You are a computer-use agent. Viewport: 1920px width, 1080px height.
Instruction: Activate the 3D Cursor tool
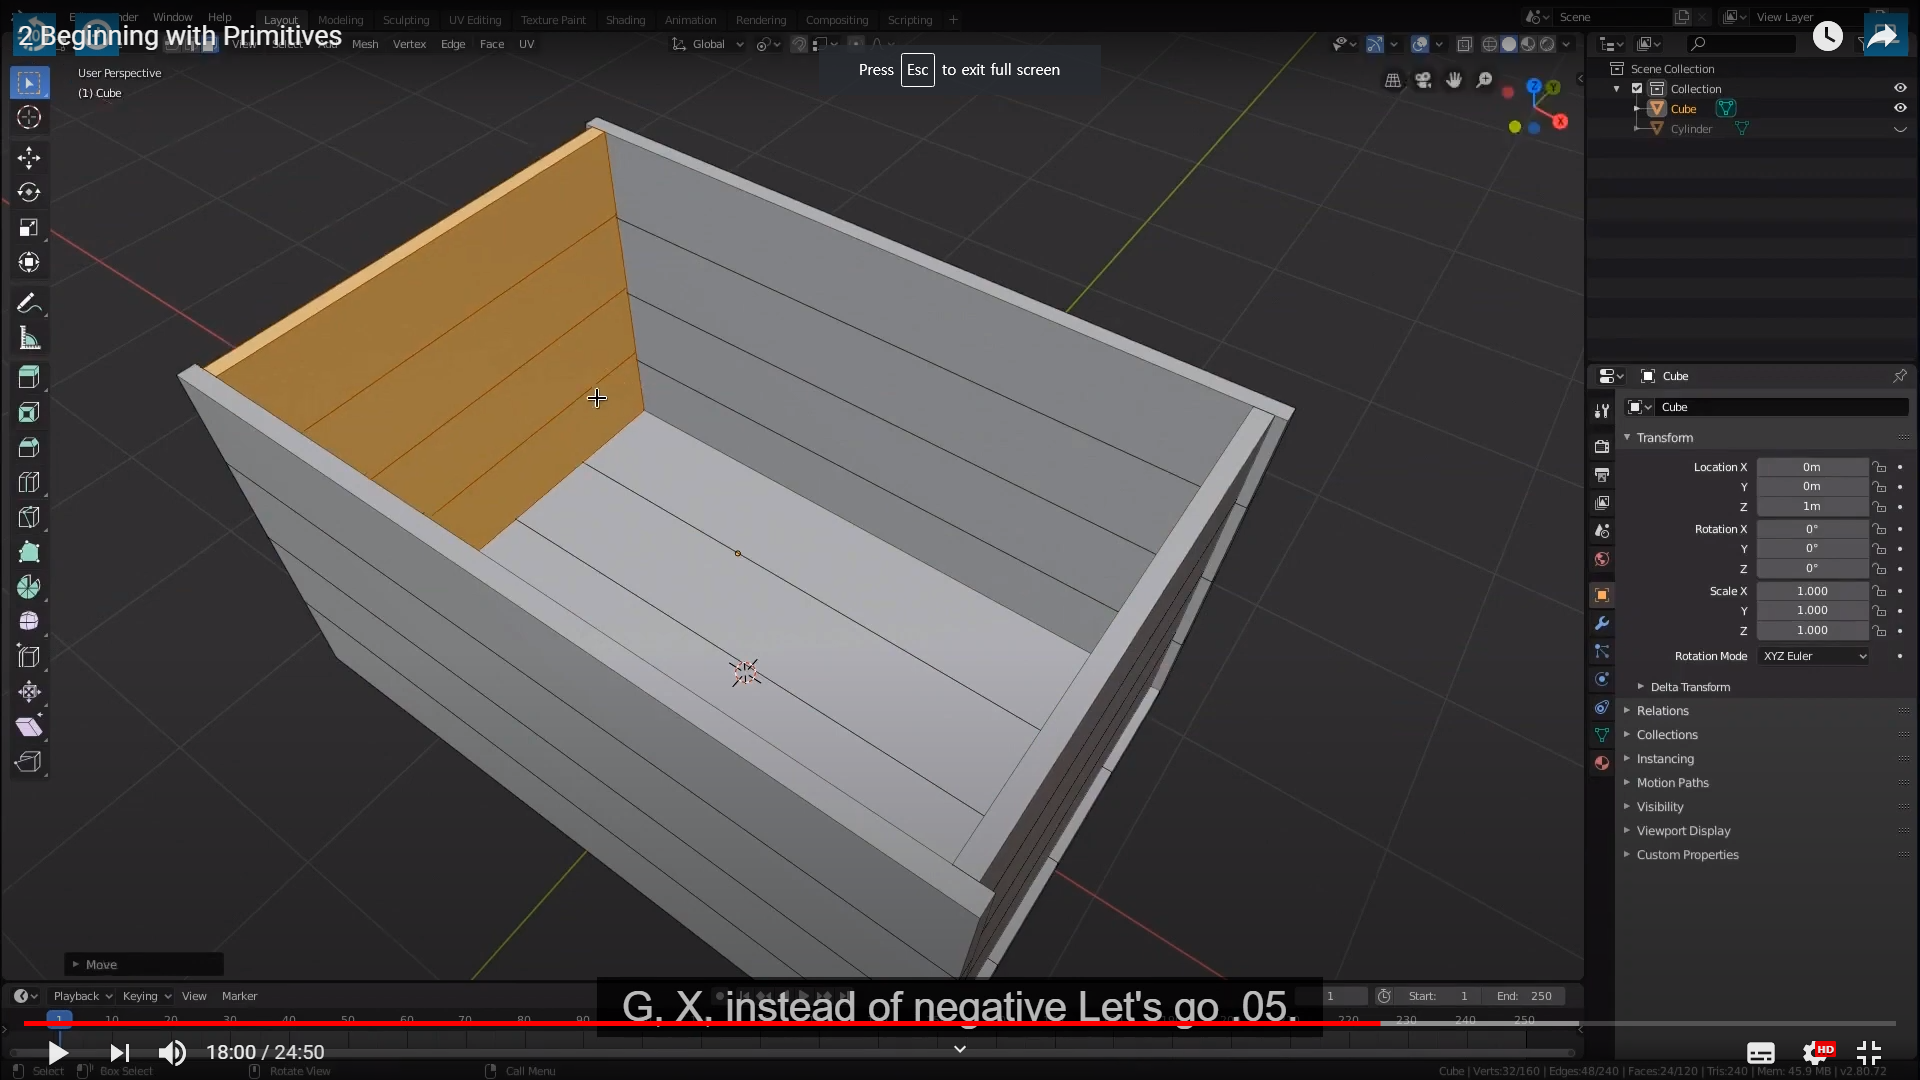29,117
